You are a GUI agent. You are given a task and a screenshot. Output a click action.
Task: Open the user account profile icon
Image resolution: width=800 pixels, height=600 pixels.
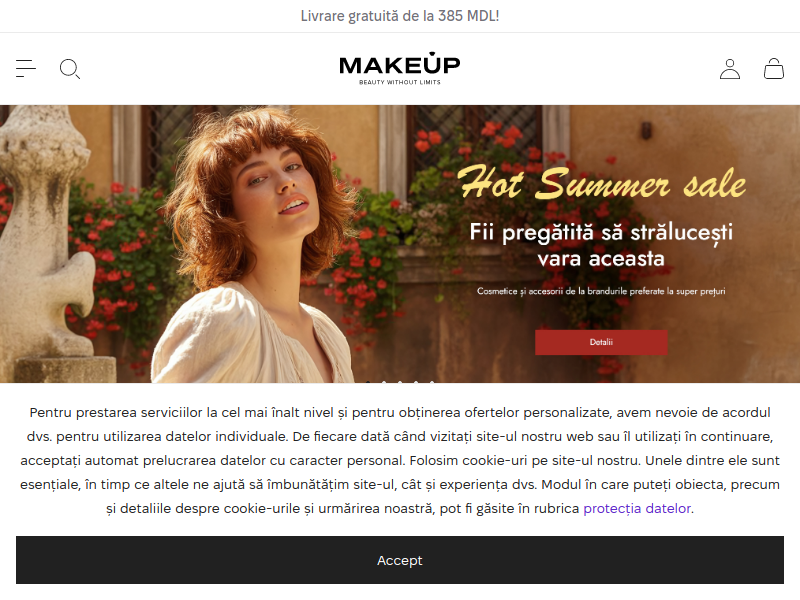[x=730, y=69]
